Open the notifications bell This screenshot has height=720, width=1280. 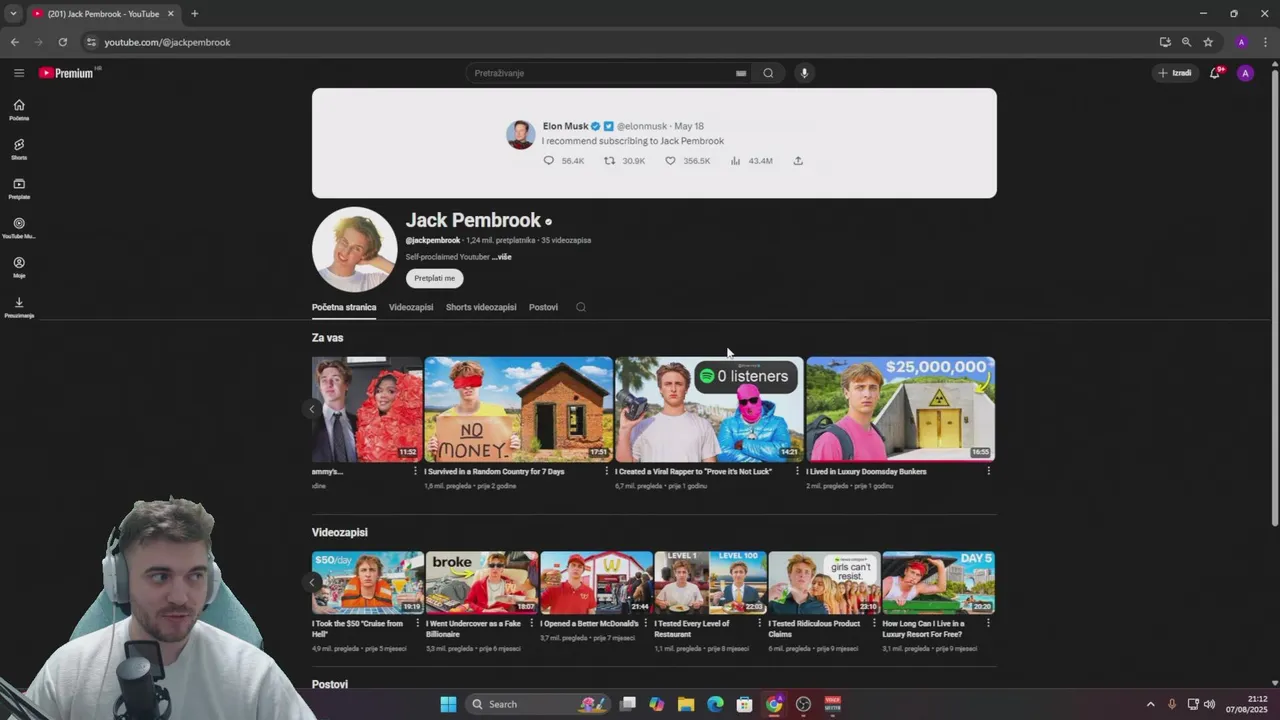point(1215,73)
